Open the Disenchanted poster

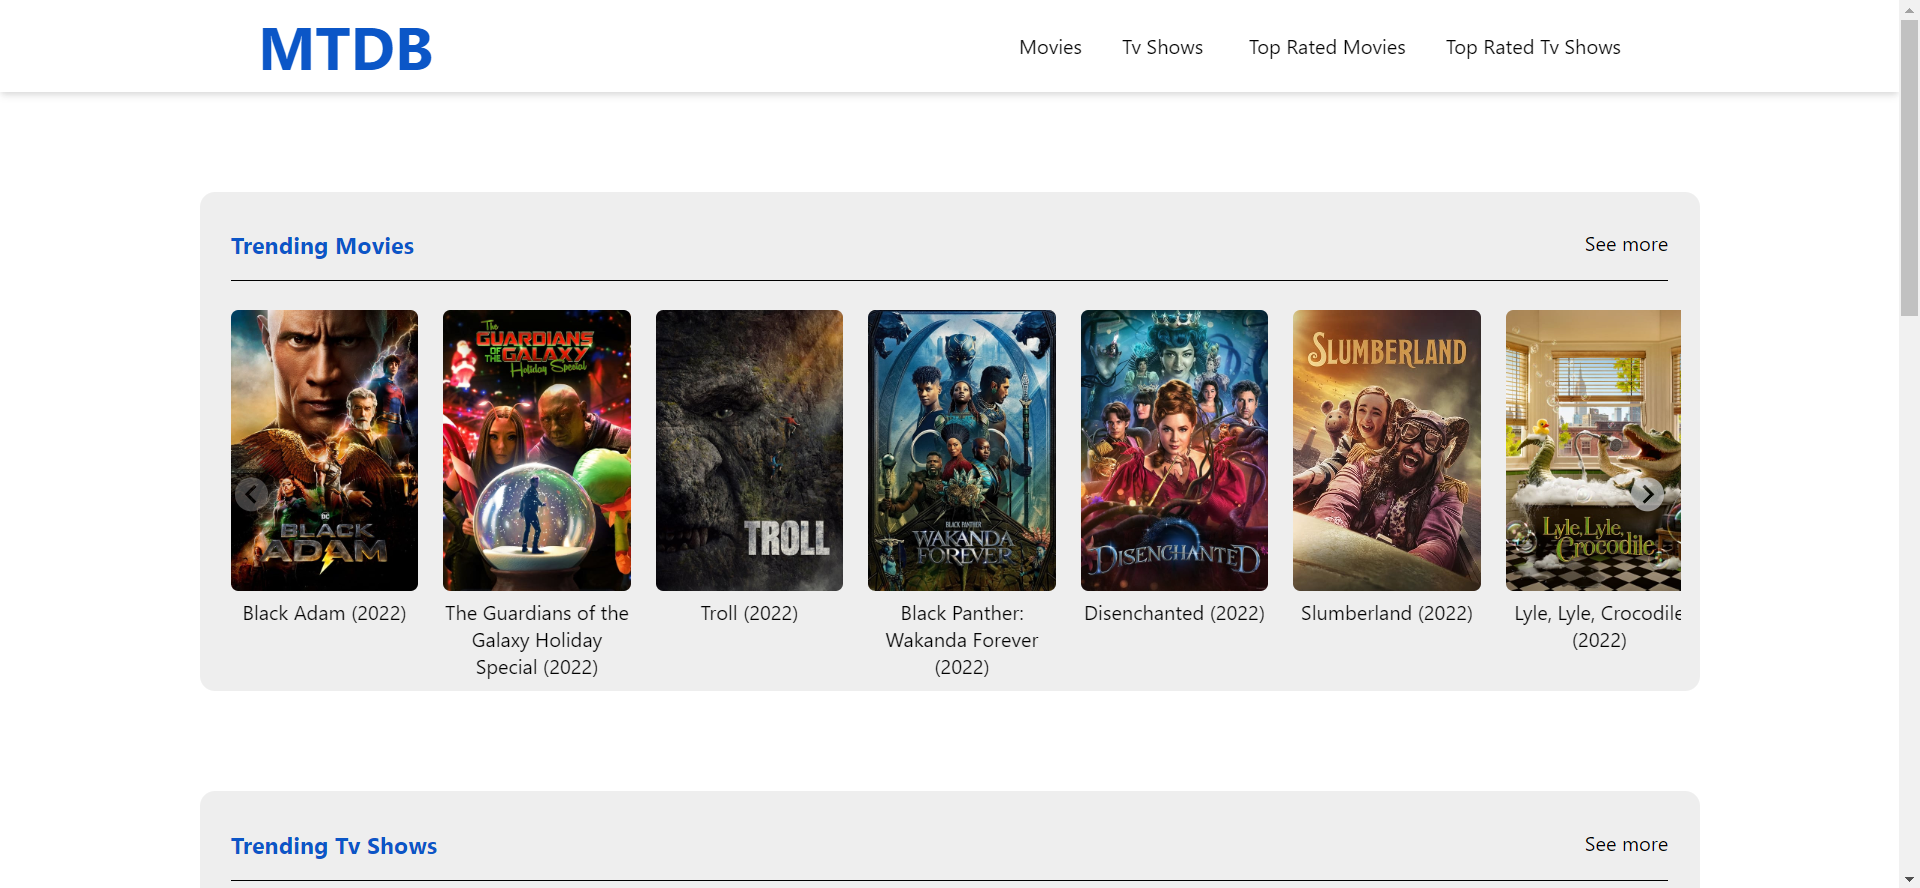pos(1174,450)
